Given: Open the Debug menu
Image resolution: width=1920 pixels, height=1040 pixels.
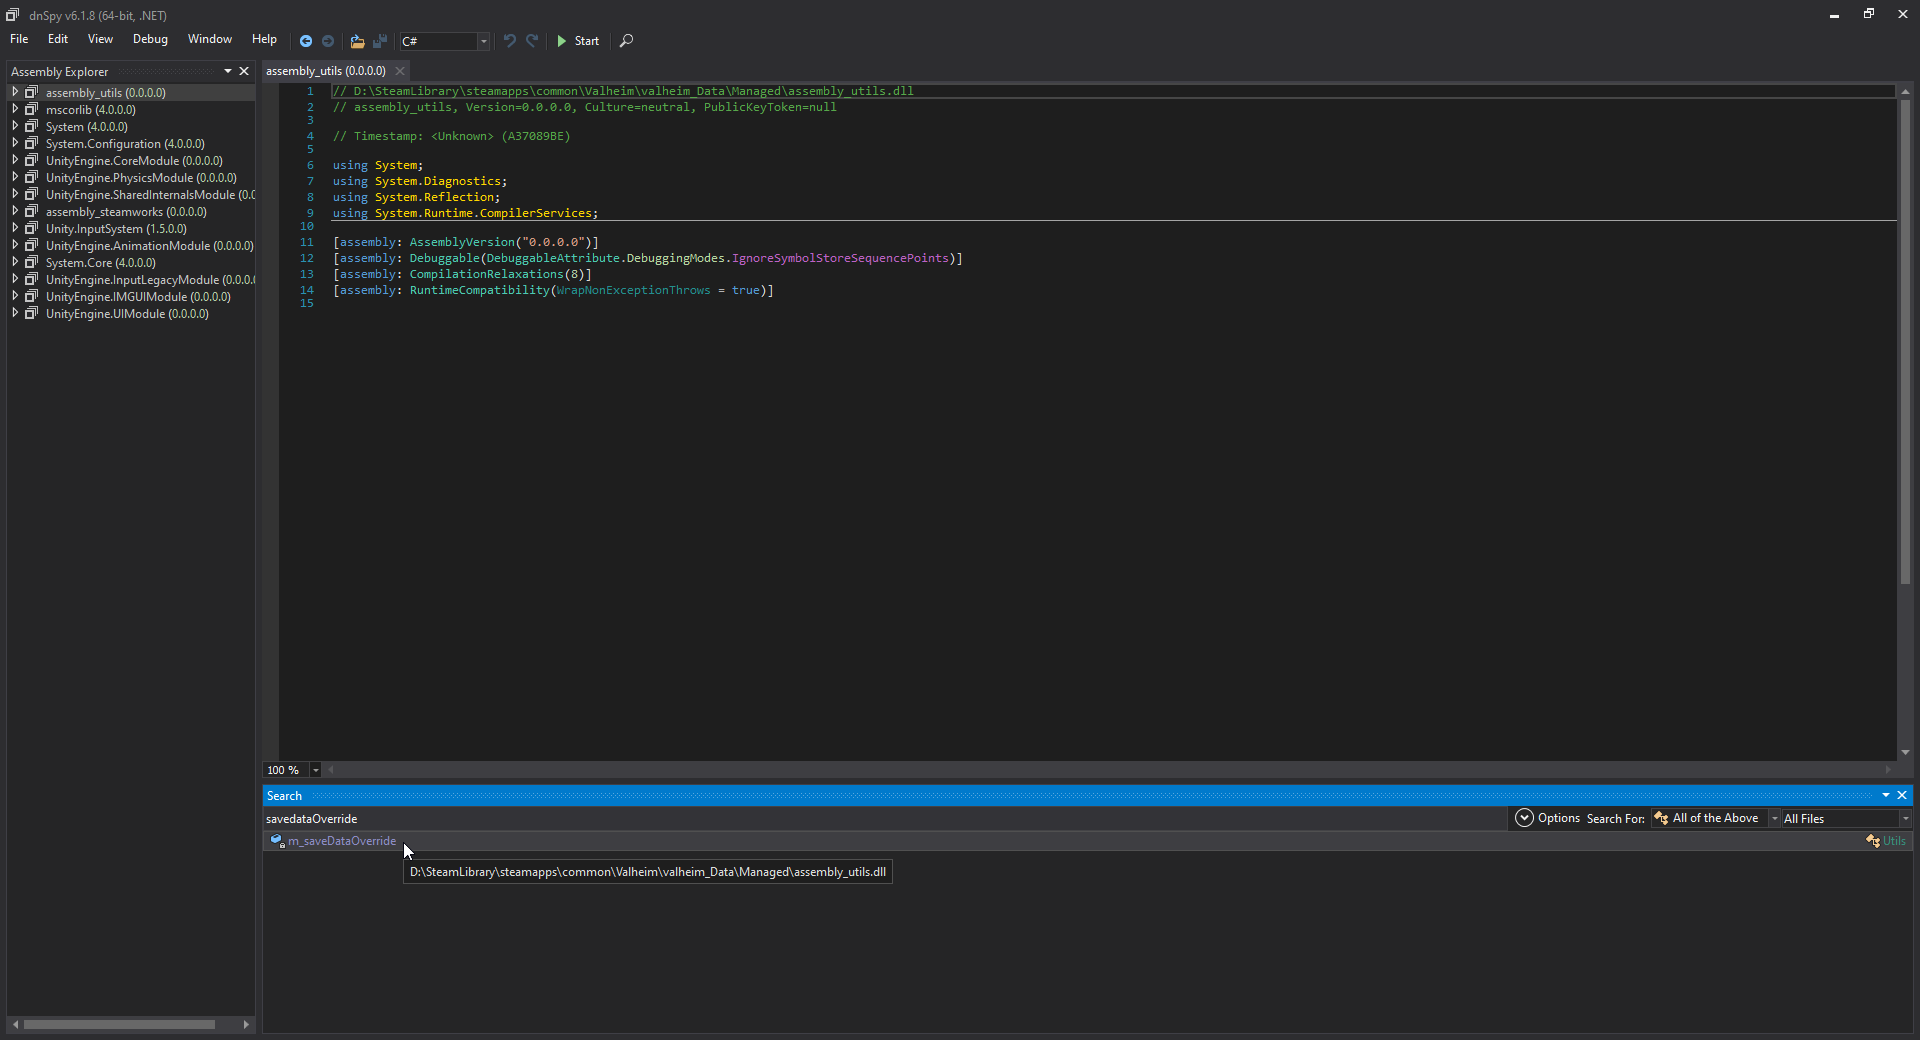Looking at the screenshot, I should click(x=150, y=39).
